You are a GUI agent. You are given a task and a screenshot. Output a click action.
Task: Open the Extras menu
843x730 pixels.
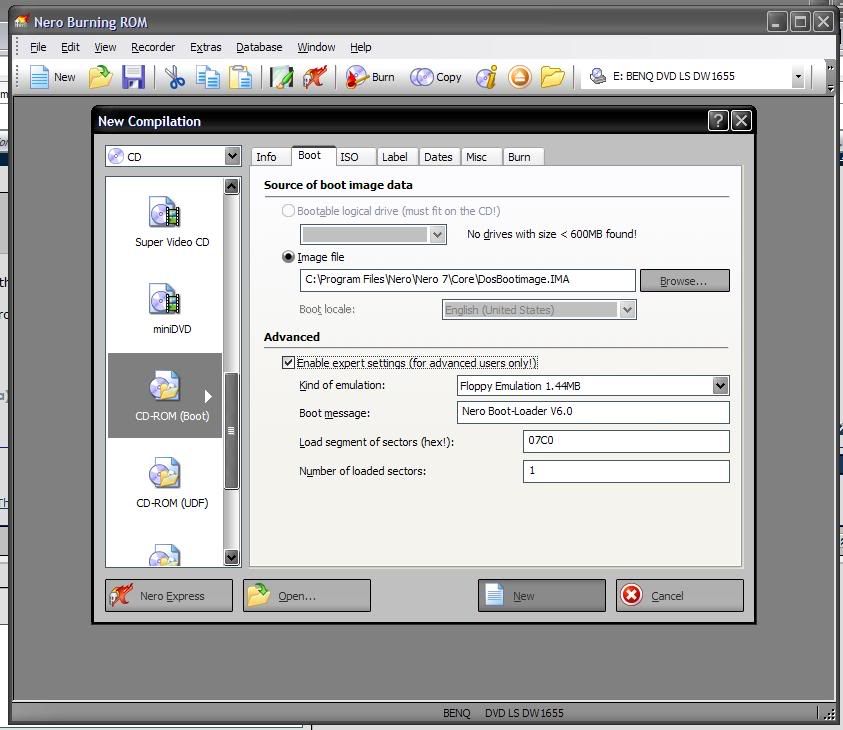(x=205, y=47)
